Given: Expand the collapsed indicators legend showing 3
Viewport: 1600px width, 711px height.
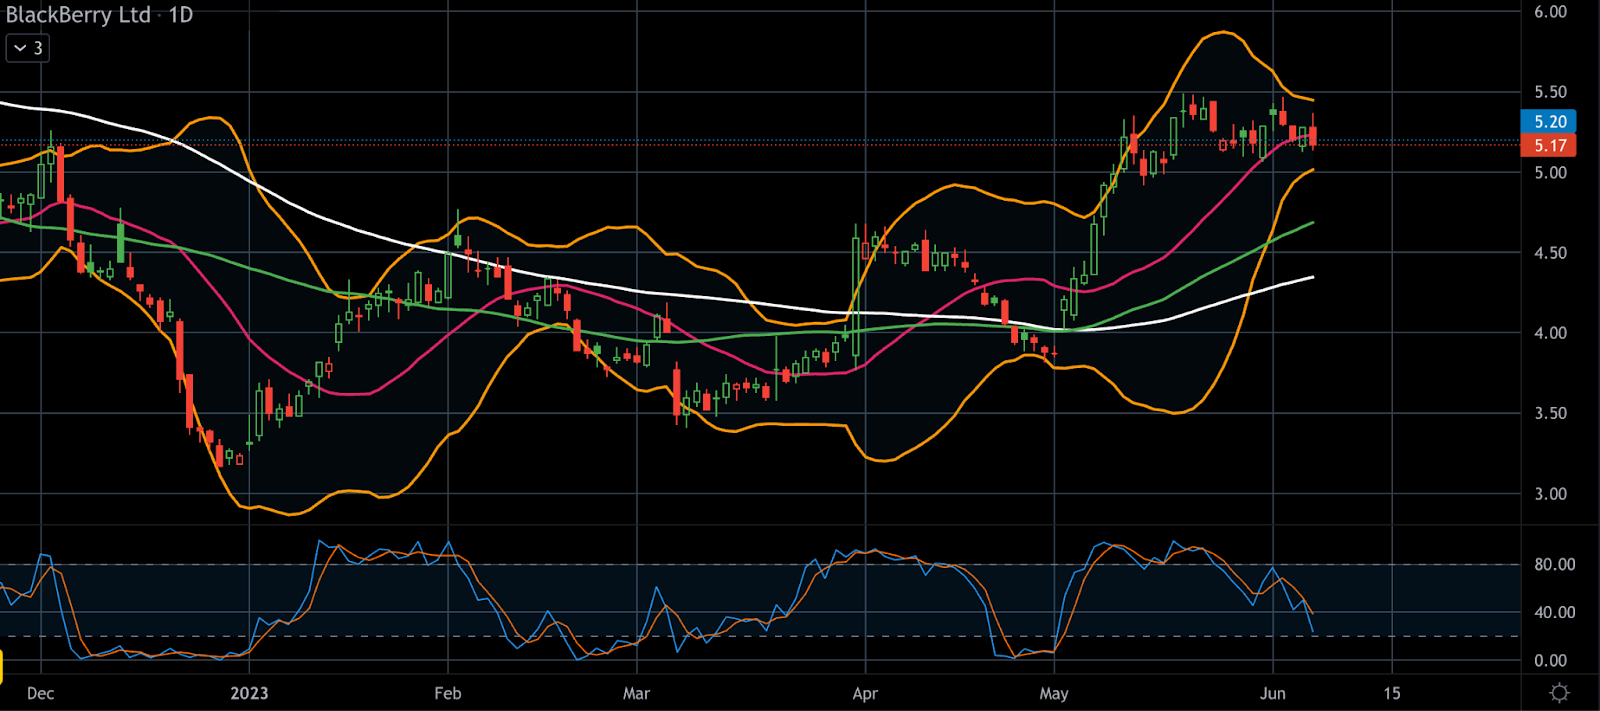Looking at the screenshot, I should point(27,47).
